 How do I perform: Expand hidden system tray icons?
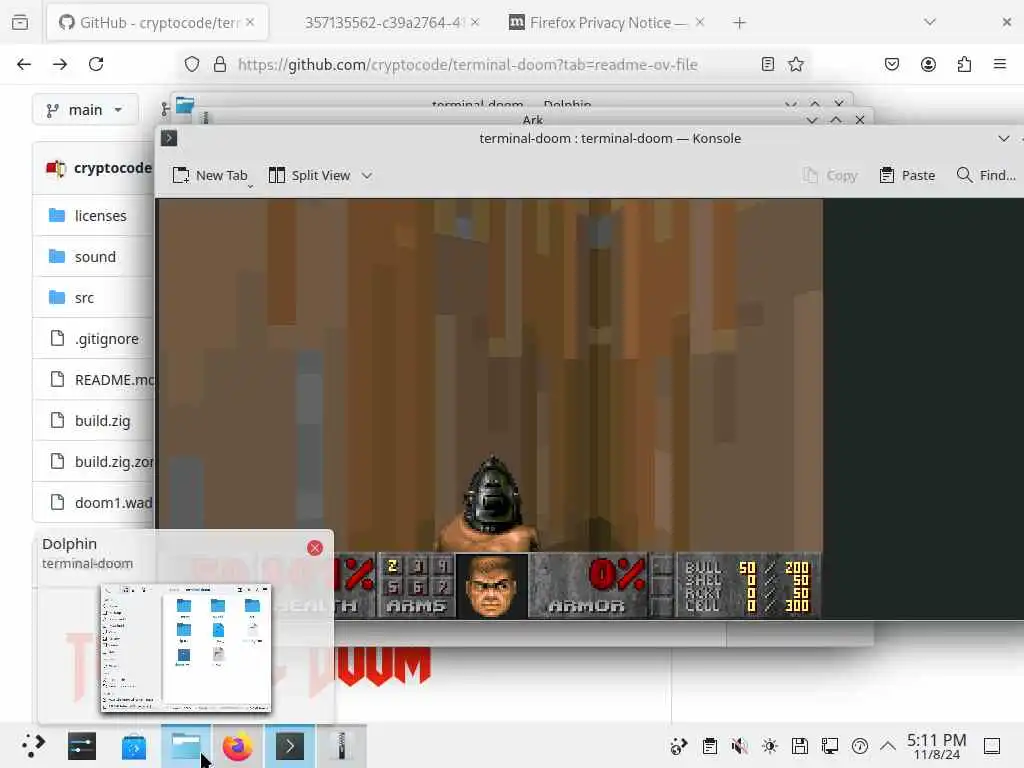[x=888, y=746]
